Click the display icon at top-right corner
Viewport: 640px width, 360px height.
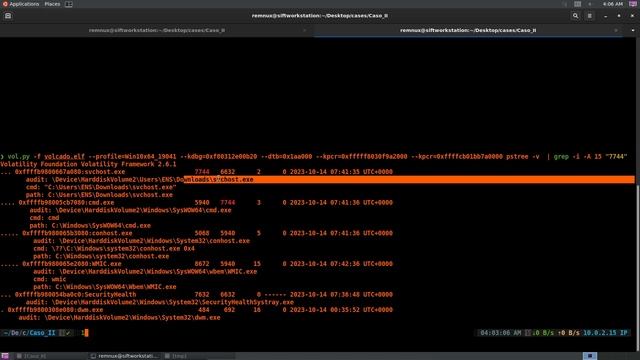633,4
